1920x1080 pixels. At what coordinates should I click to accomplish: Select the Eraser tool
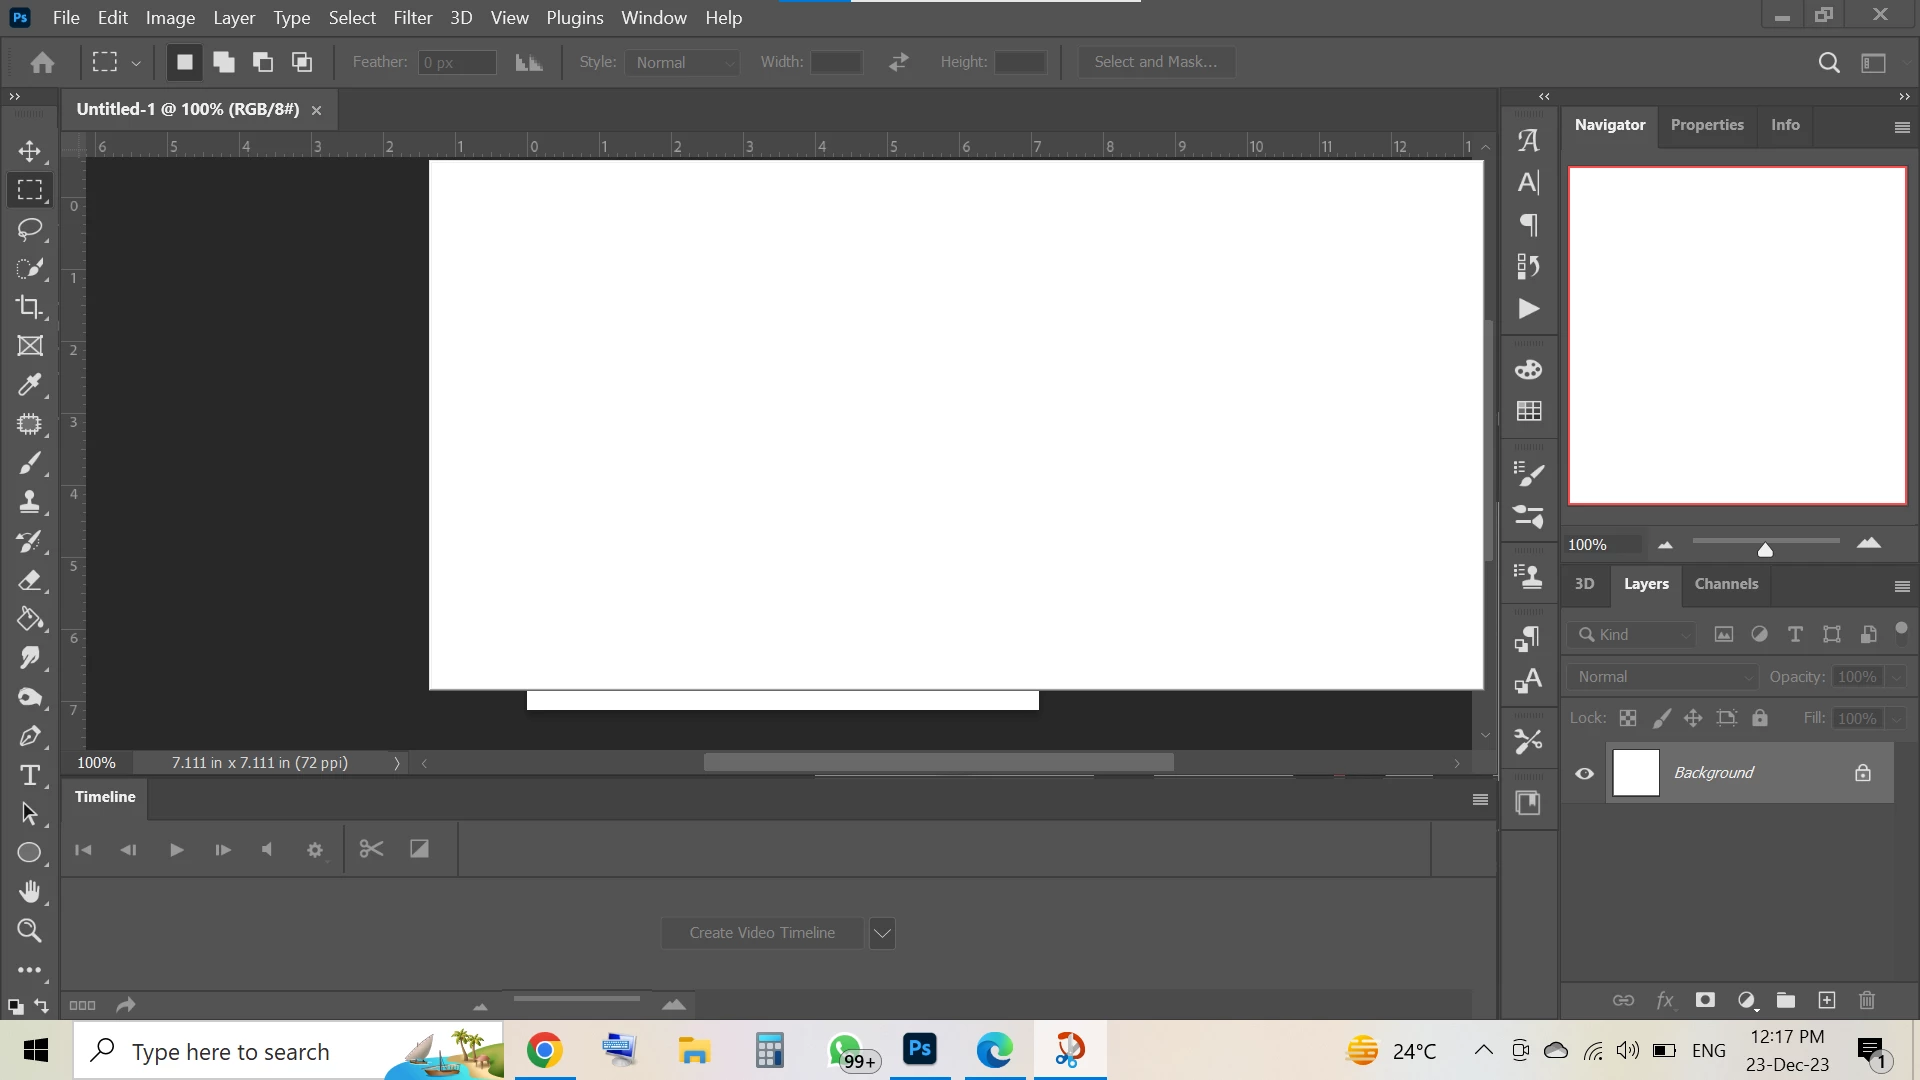pos(29,580)
